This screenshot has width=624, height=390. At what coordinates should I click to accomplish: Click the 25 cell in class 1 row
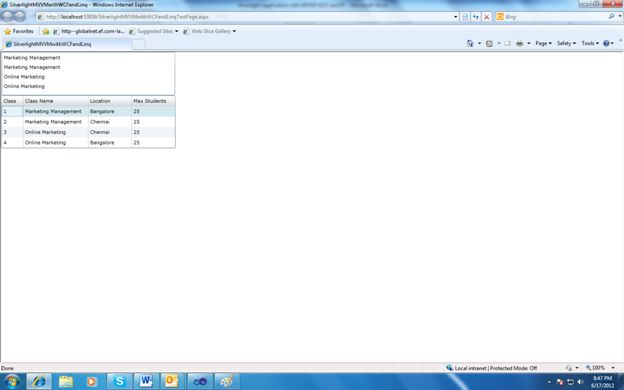[153, 111]
